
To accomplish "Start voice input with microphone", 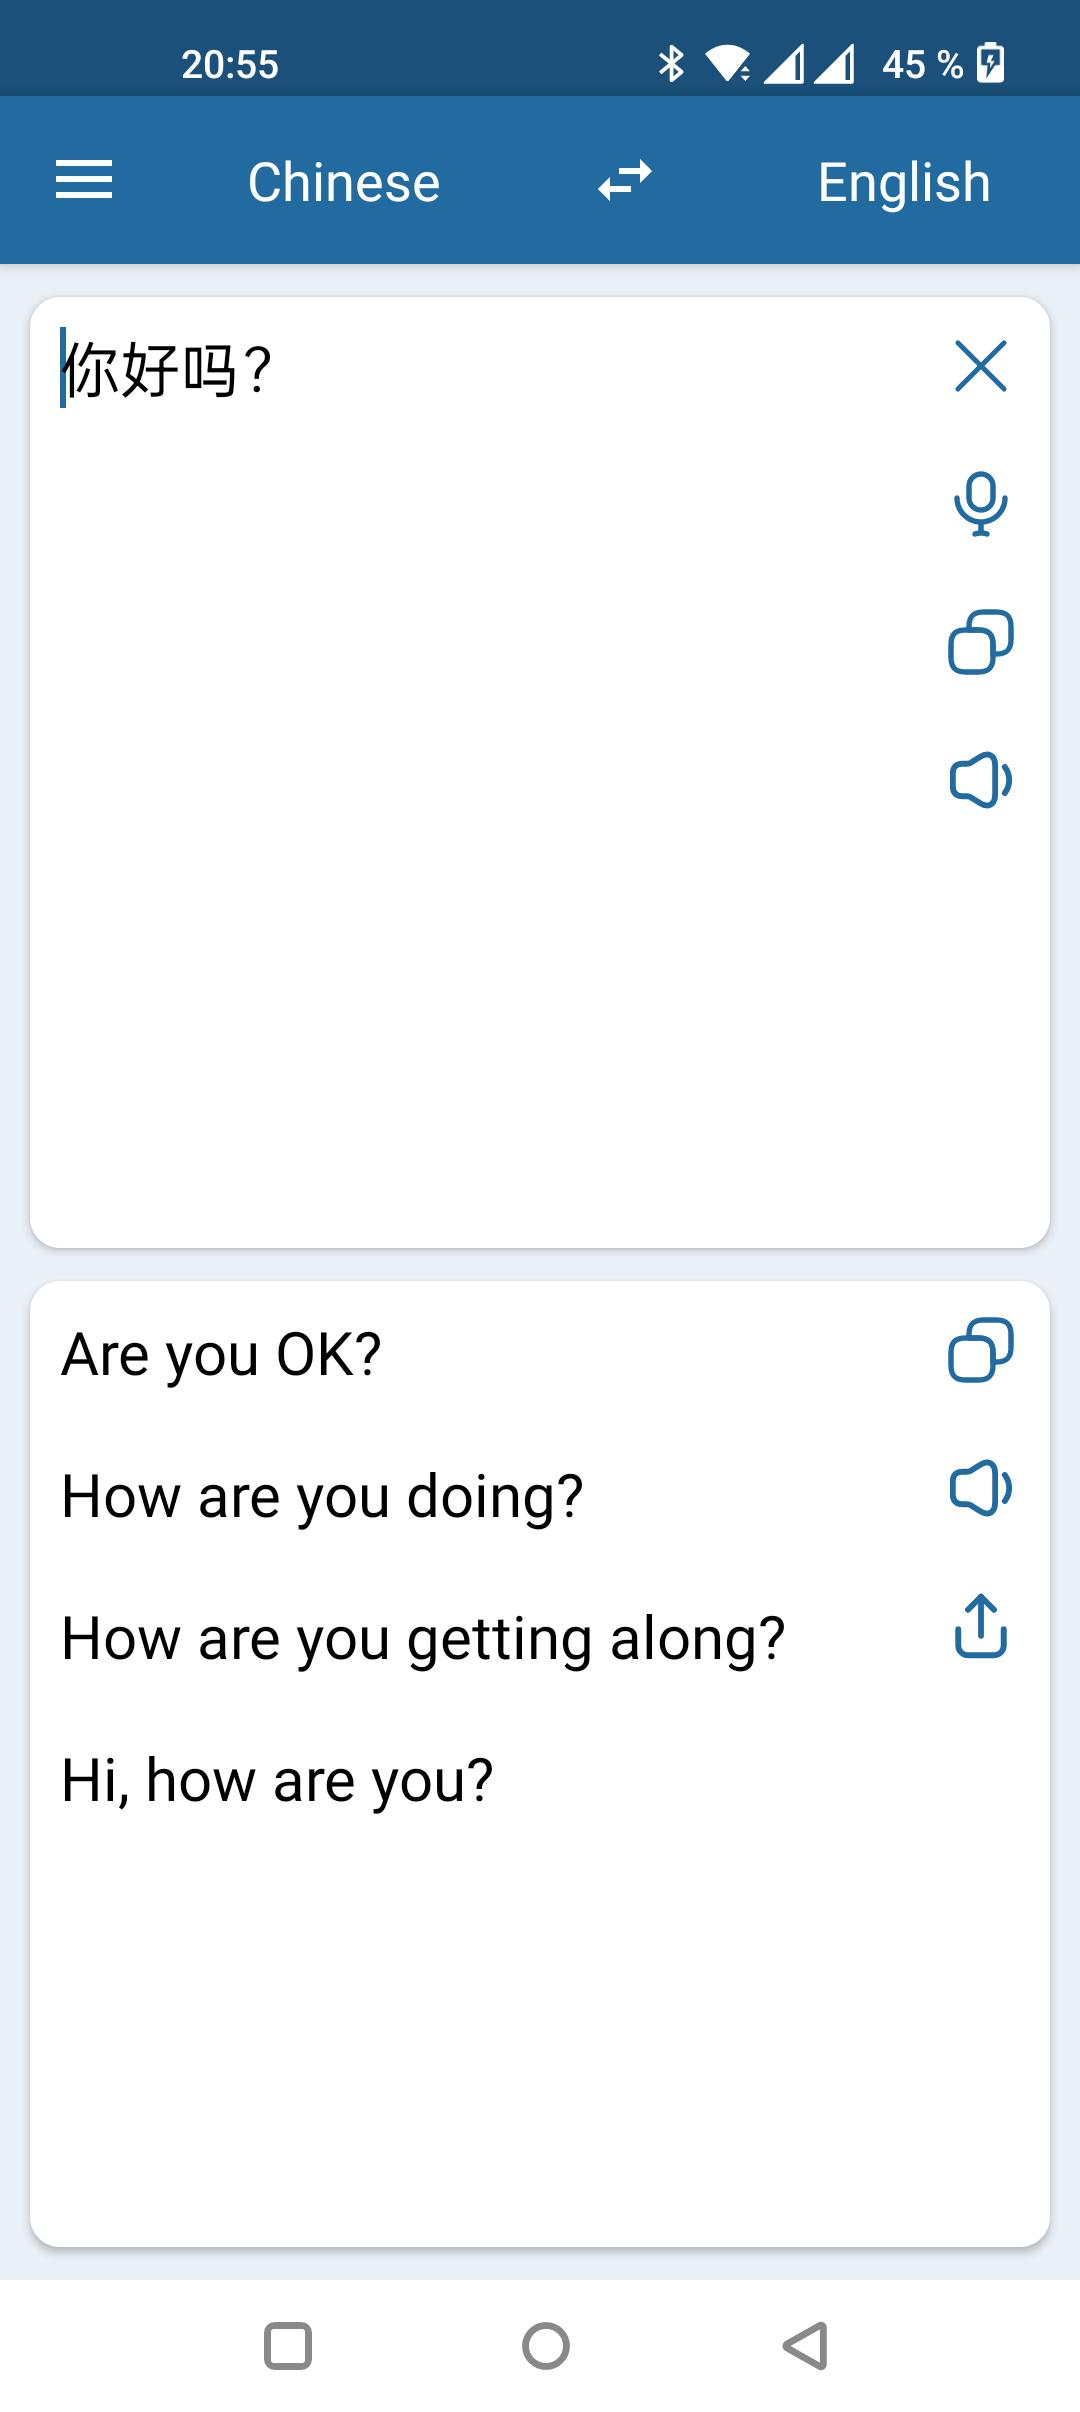I will click(x=981, y=504).
